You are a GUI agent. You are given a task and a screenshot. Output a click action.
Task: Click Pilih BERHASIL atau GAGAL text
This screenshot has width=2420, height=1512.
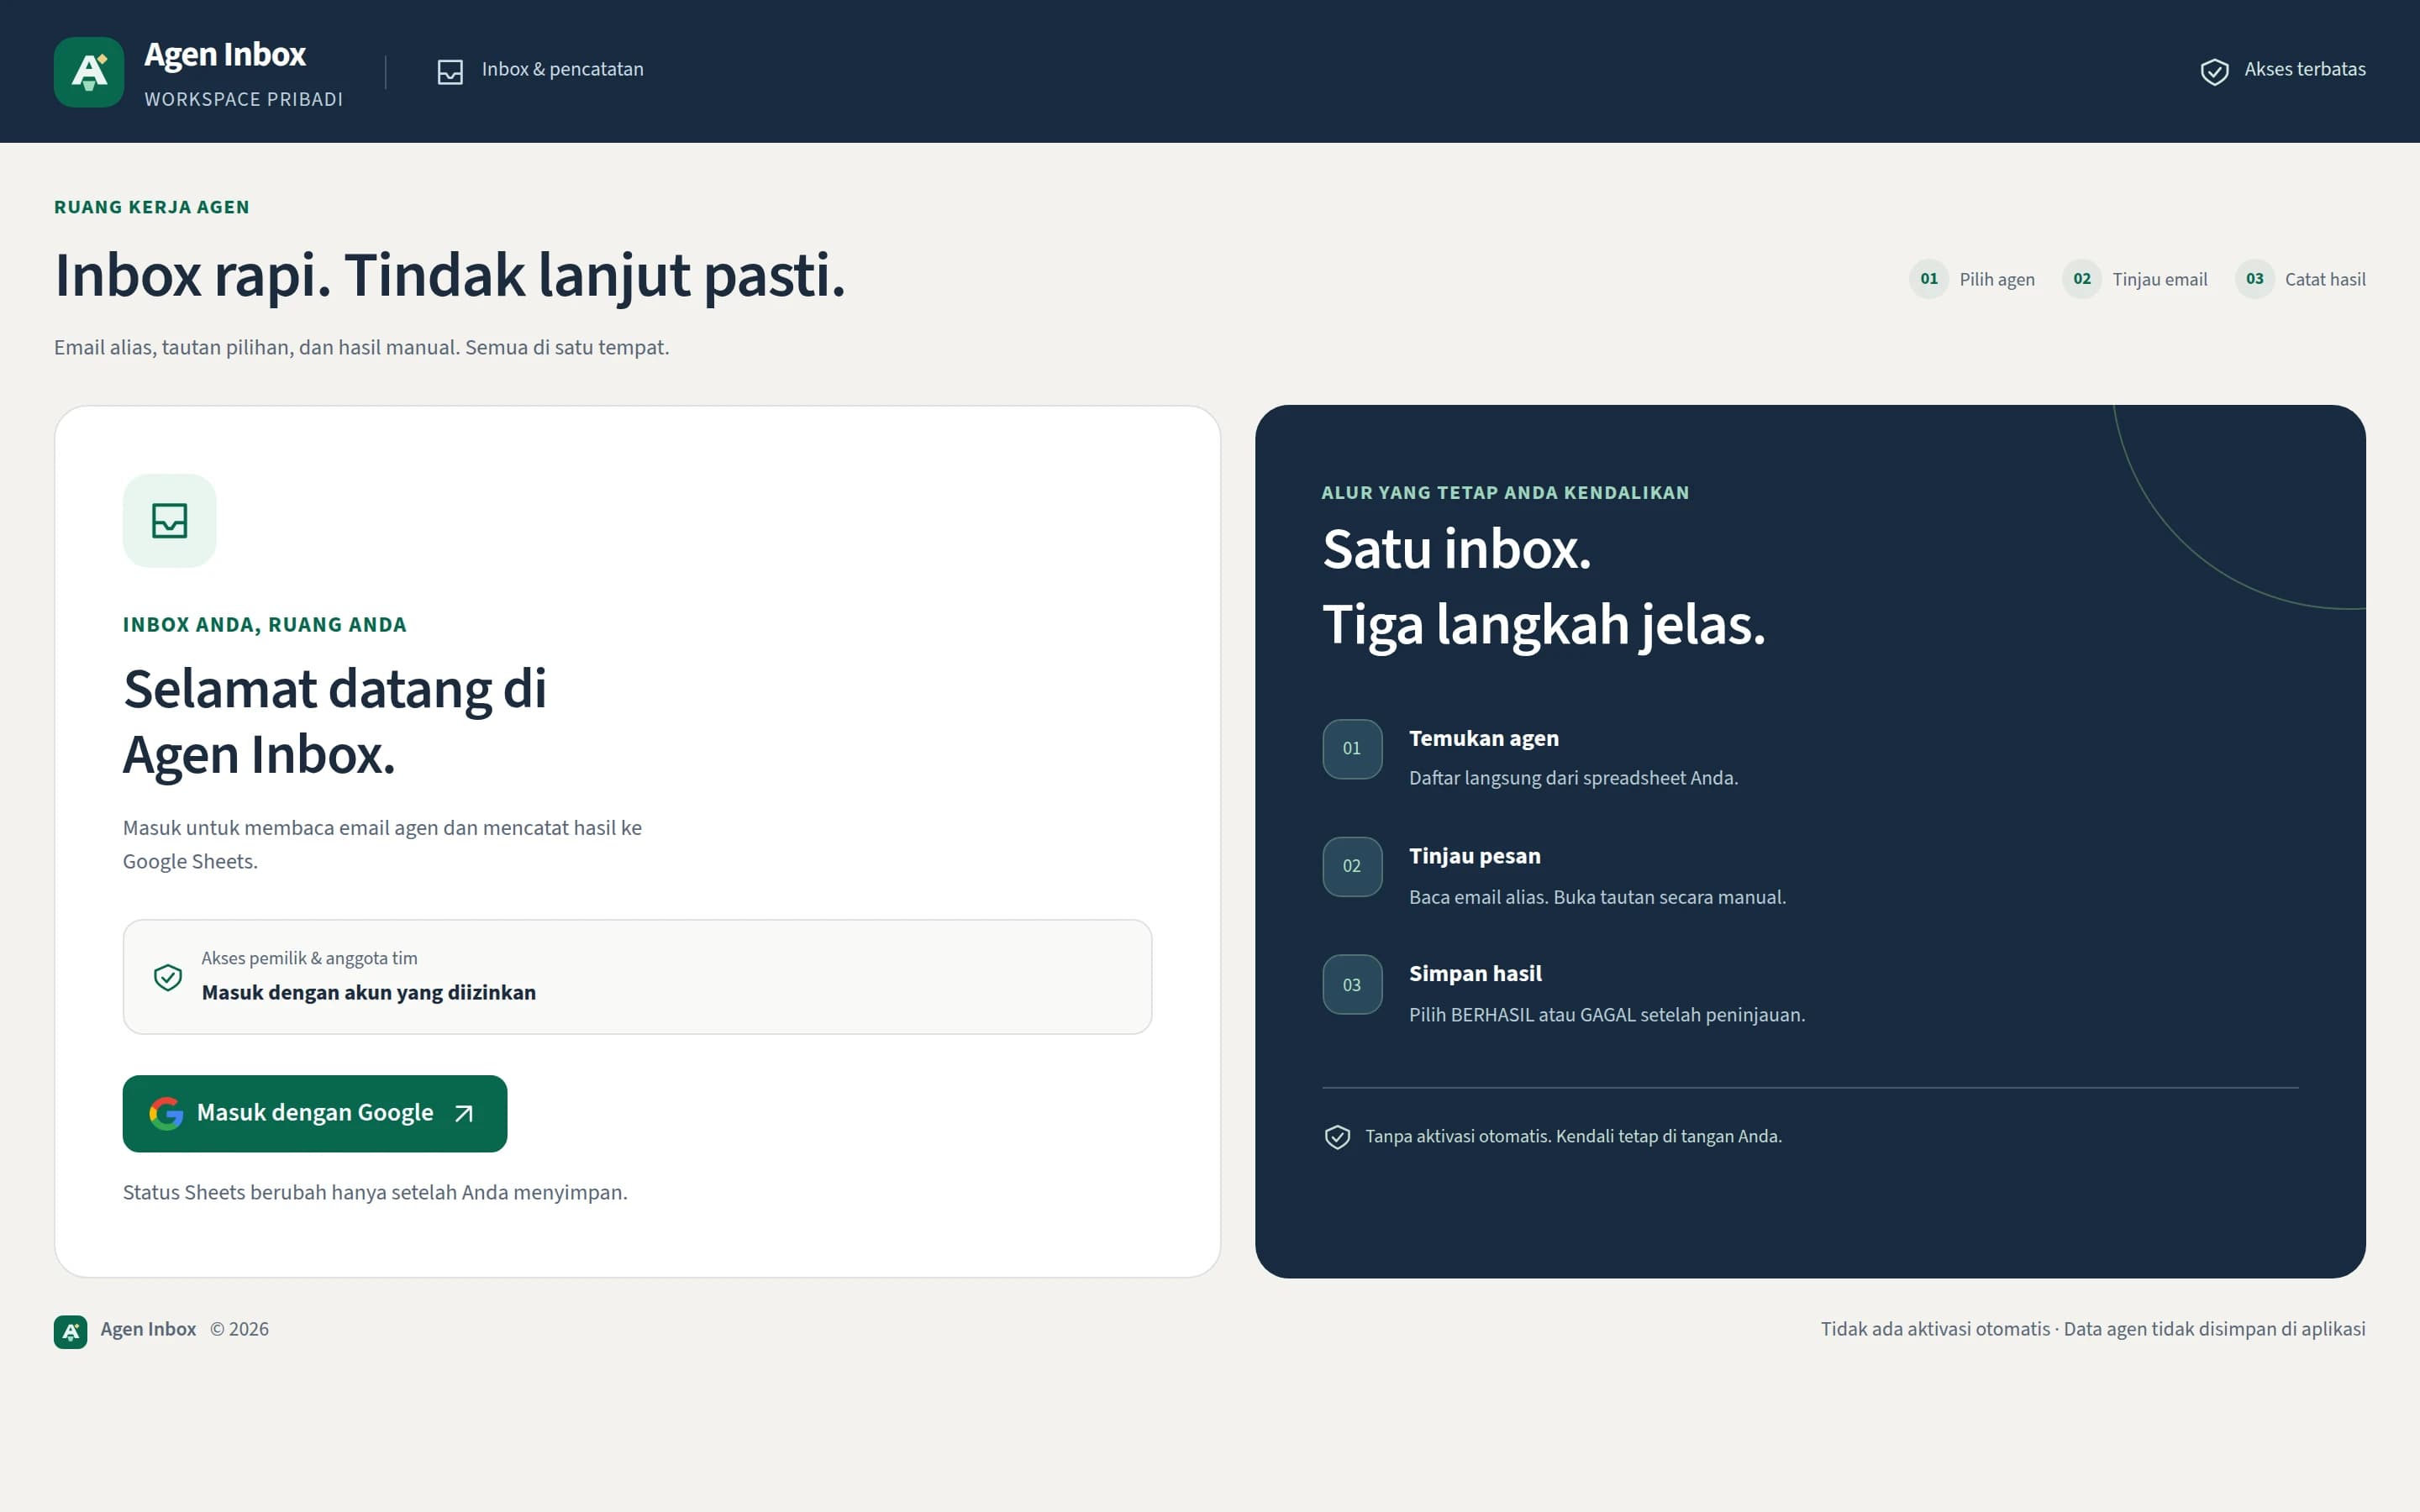1606,1015
